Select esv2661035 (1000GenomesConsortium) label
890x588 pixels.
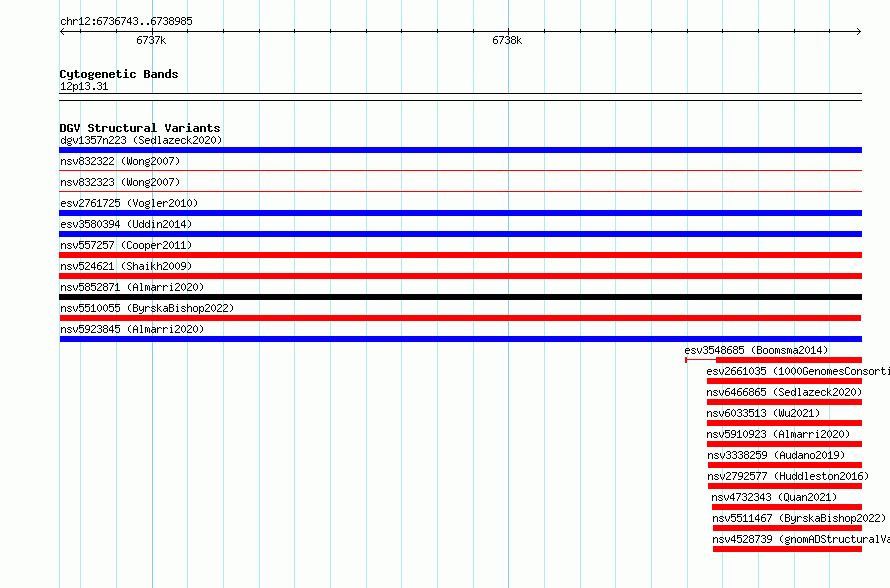pyautogui.click(x=798, y=371)
